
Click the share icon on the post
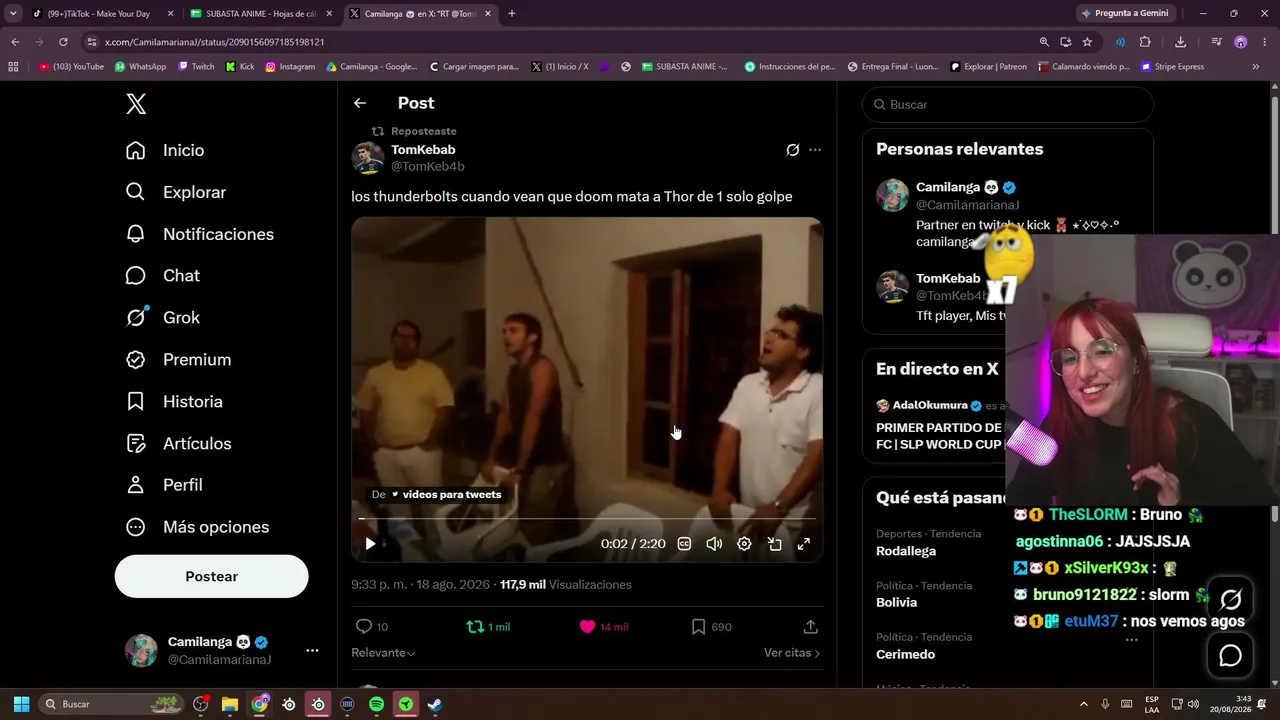tap(811, 627)
